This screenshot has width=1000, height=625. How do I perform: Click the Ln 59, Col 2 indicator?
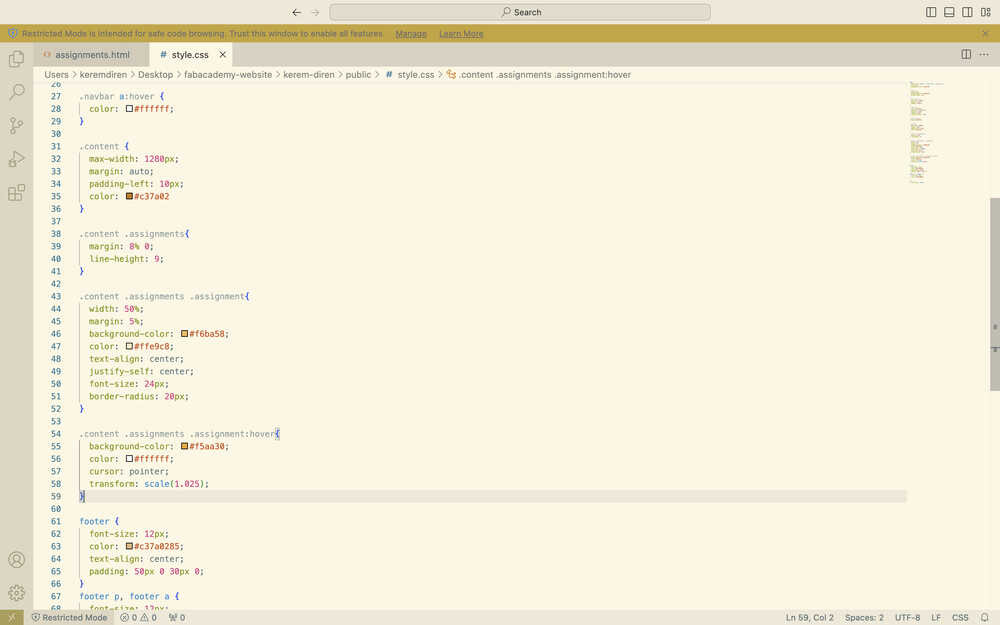(x=809, y=617)
